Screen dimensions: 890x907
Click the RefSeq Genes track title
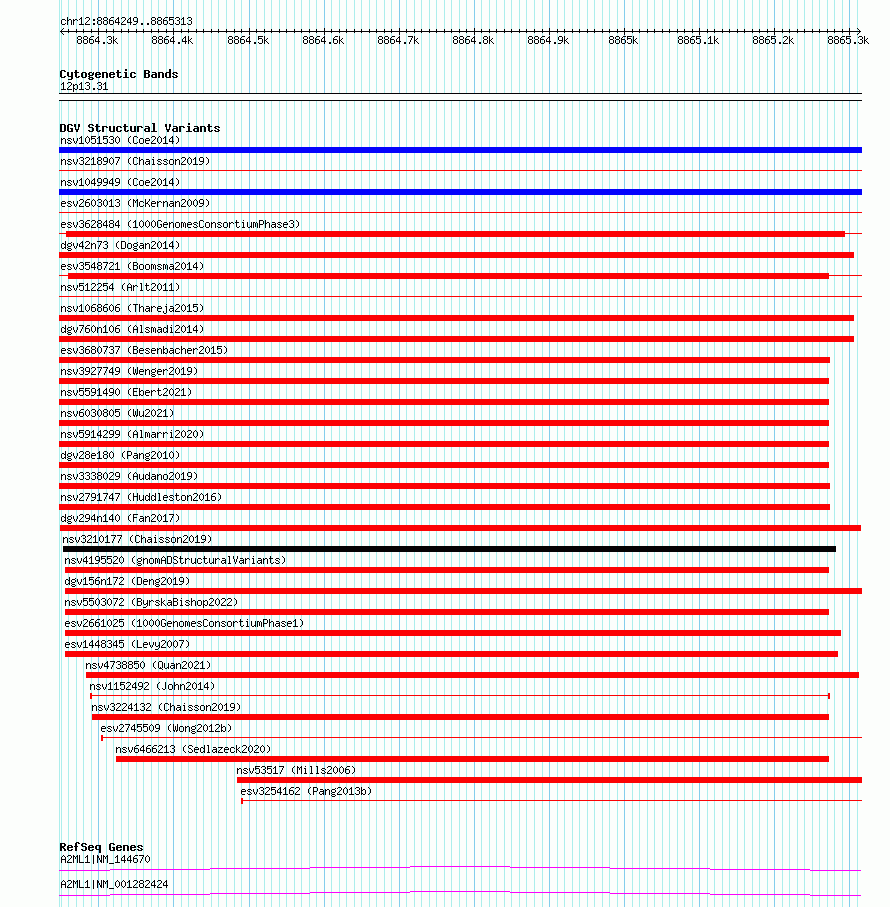(101, 847)
